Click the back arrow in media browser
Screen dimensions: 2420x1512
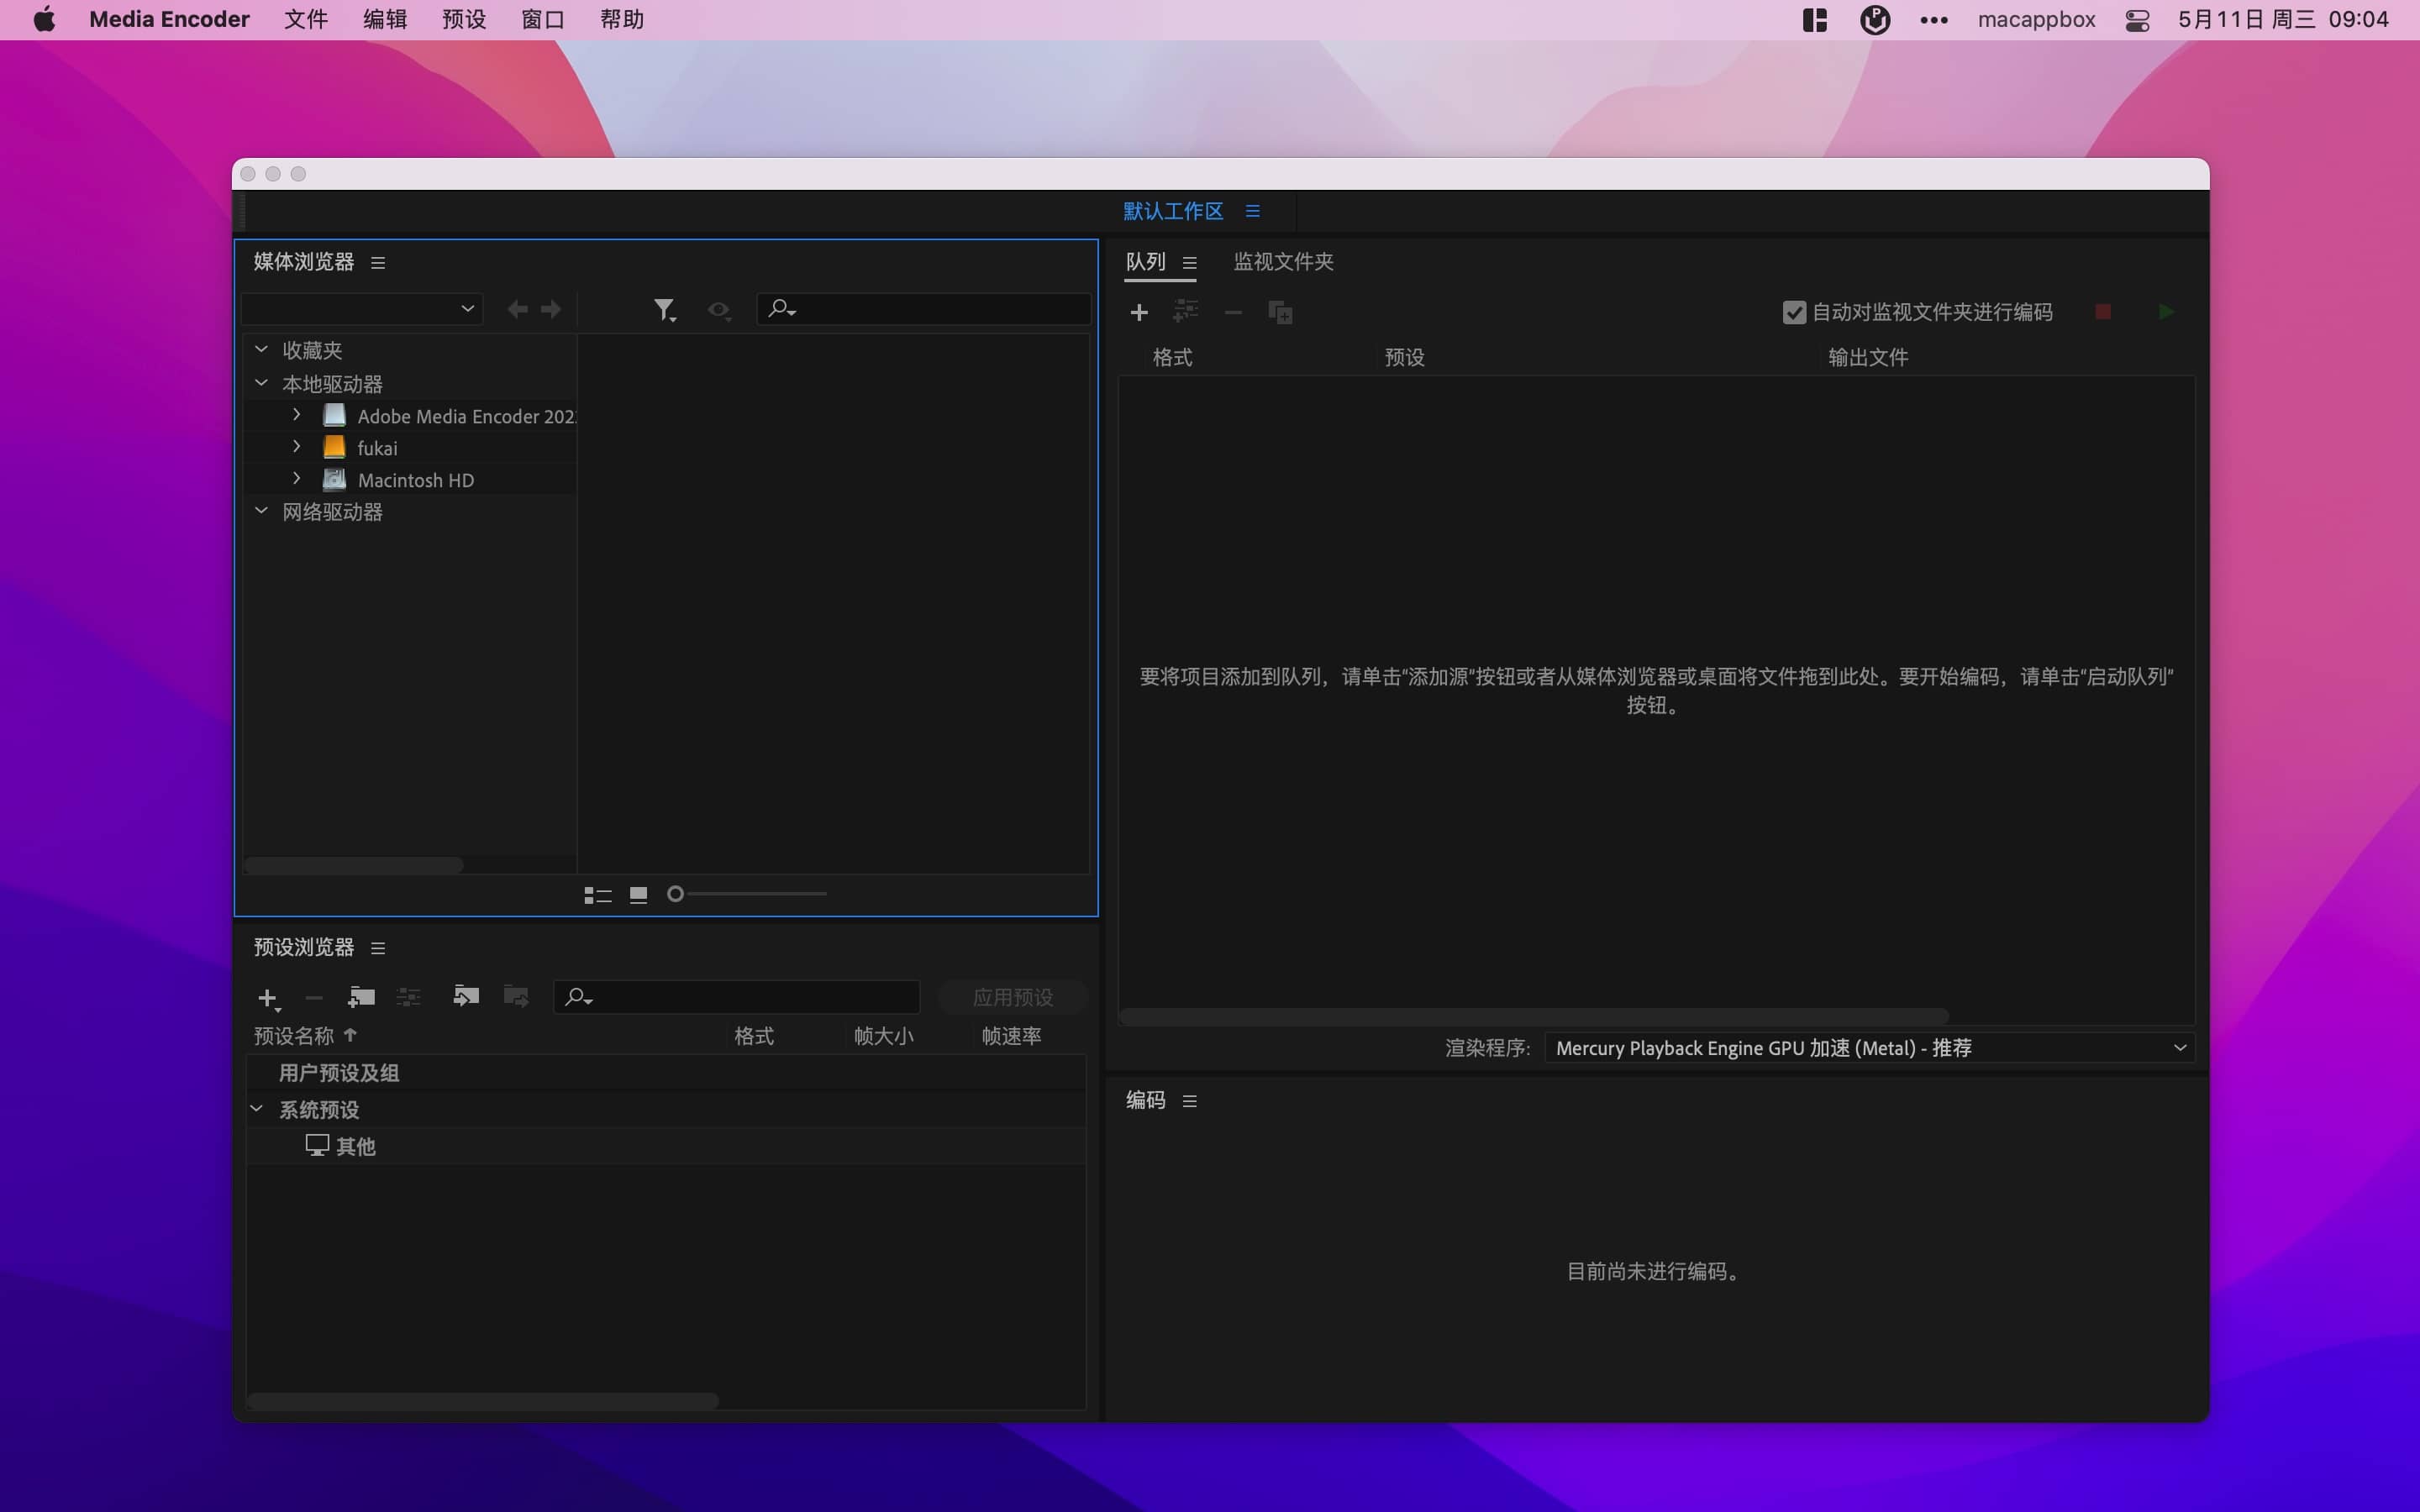coord(517,310)
